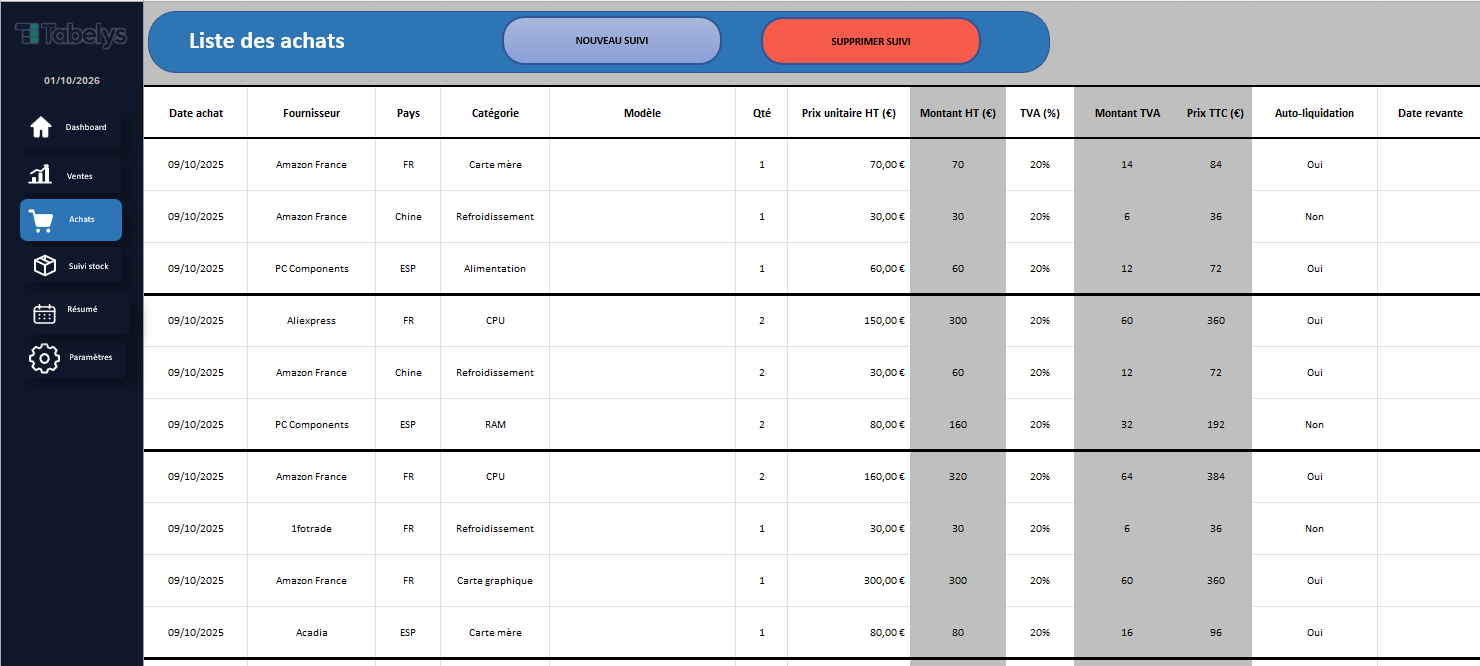The image size is (1480, 666).
Task: Click the Oui cell in Aliexpress row
Action: 1314,321
